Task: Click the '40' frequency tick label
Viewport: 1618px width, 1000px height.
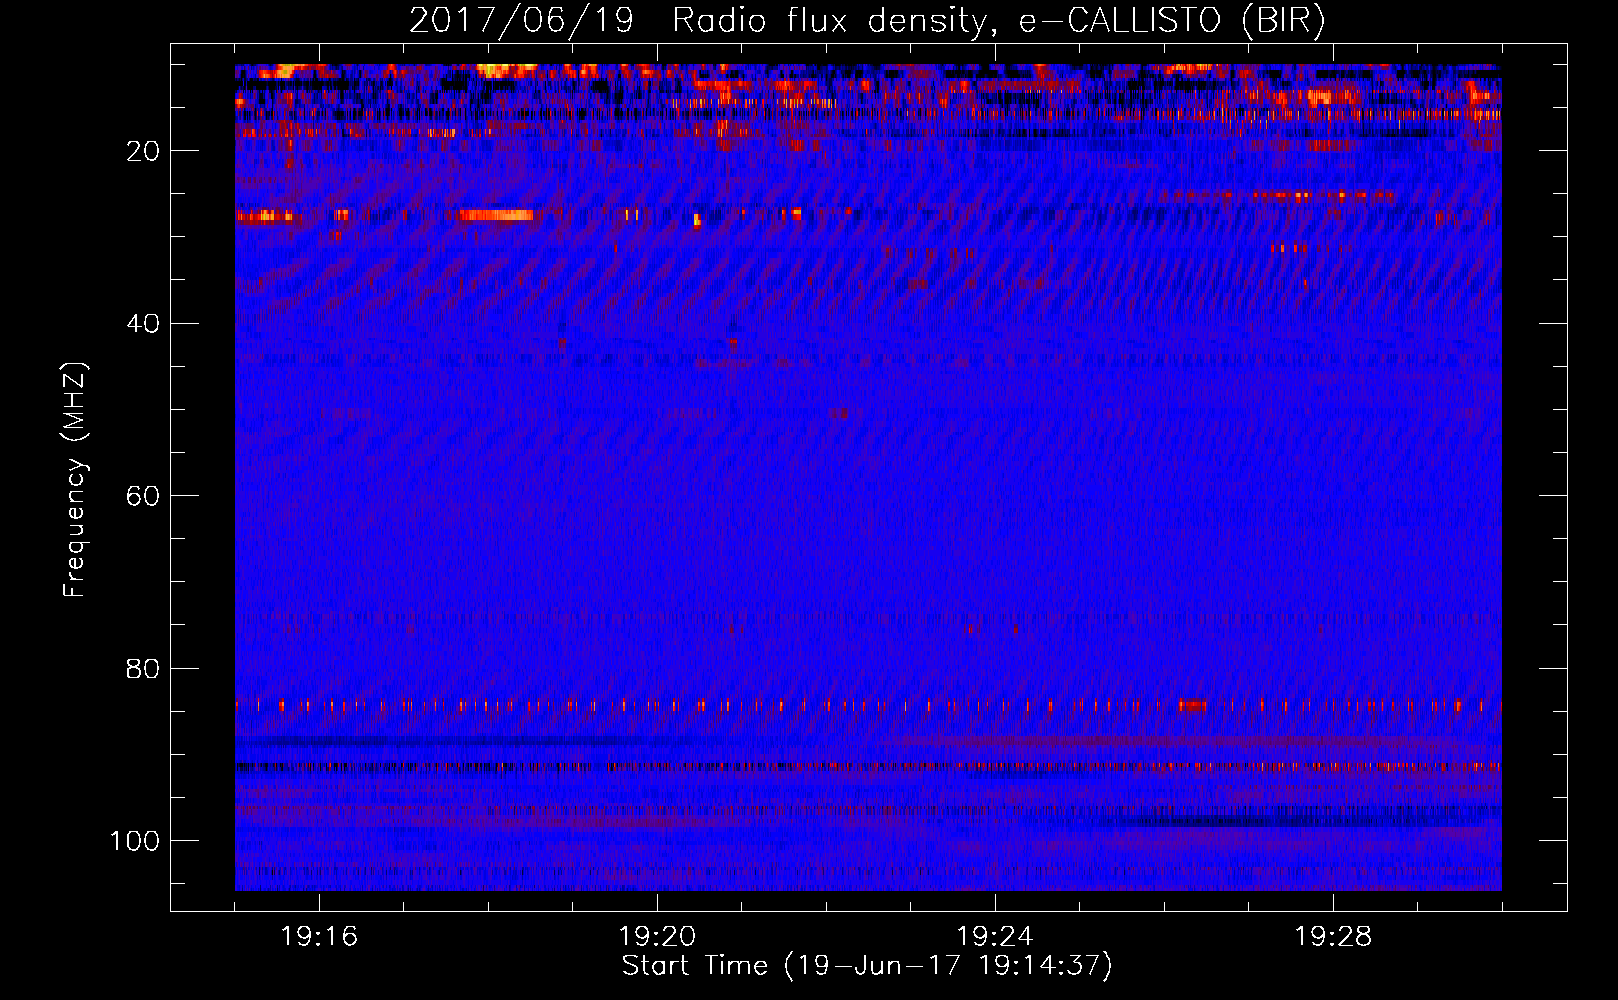Action: [x=144, y=324]
